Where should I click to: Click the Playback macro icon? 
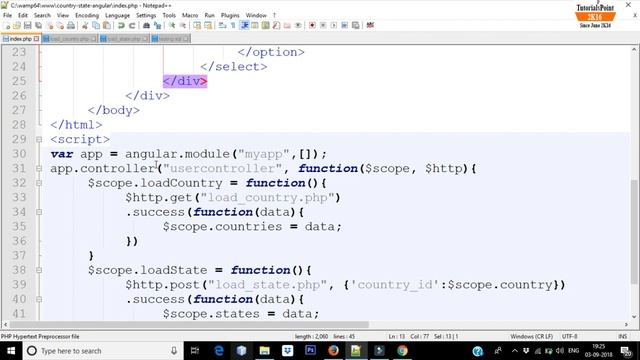click(x=334, y=25)
